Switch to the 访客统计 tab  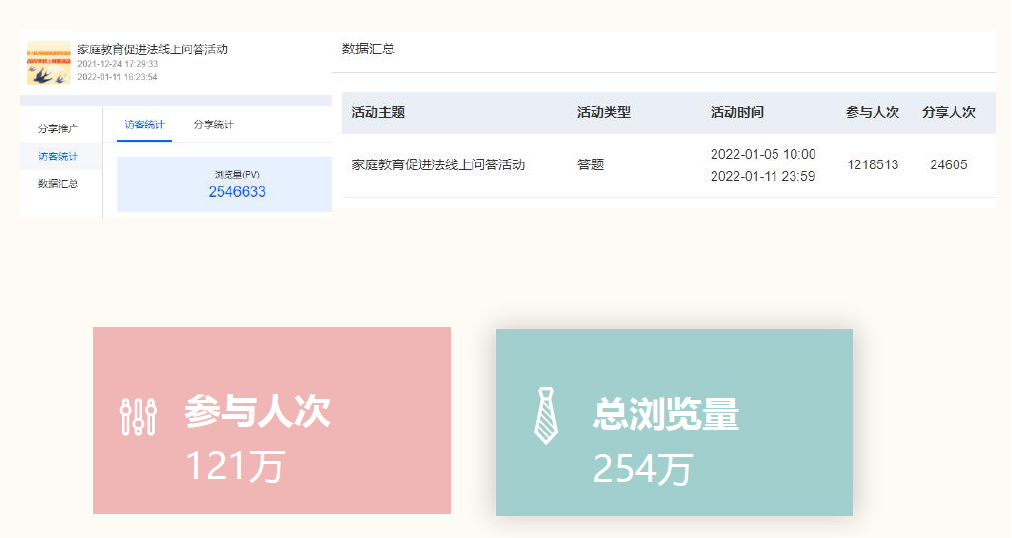coord(144,125)
